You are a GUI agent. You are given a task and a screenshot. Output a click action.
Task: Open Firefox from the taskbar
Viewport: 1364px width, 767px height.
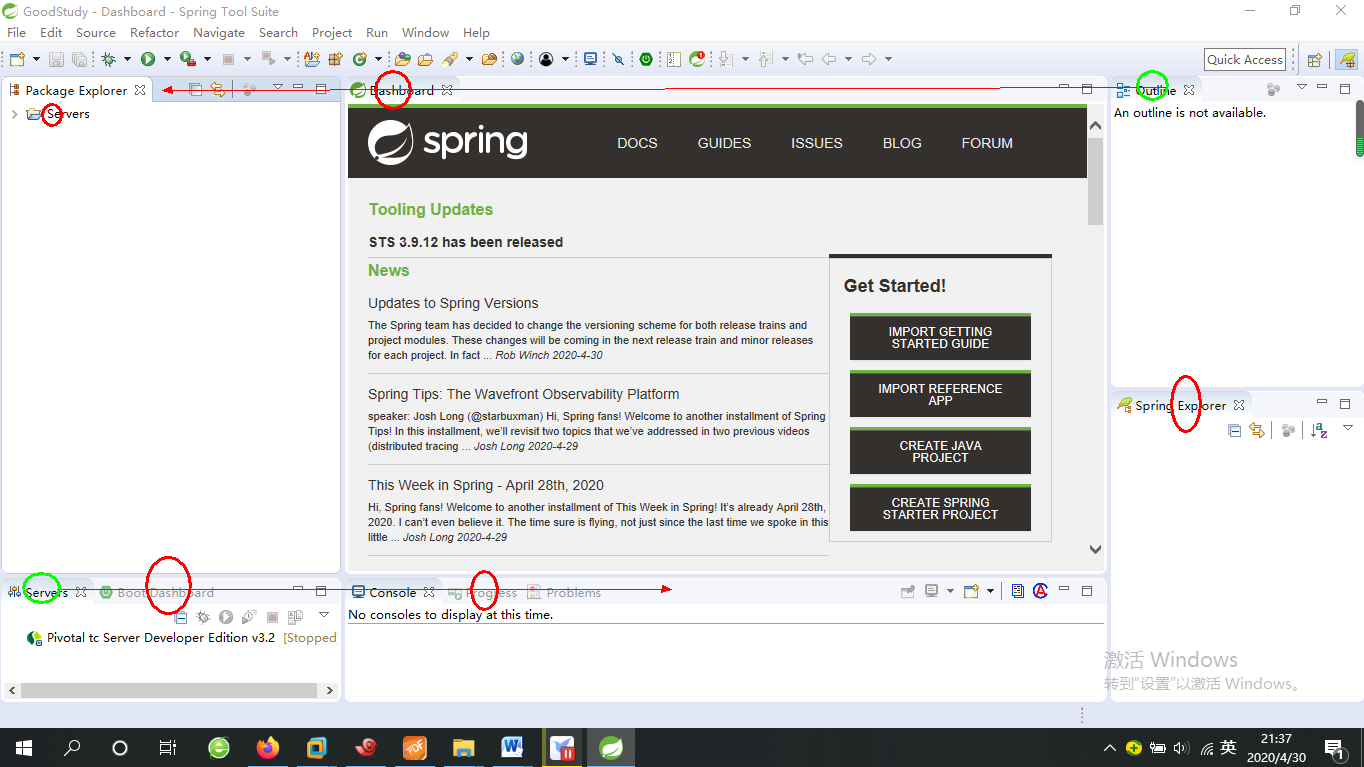click(x=267, y=747)
